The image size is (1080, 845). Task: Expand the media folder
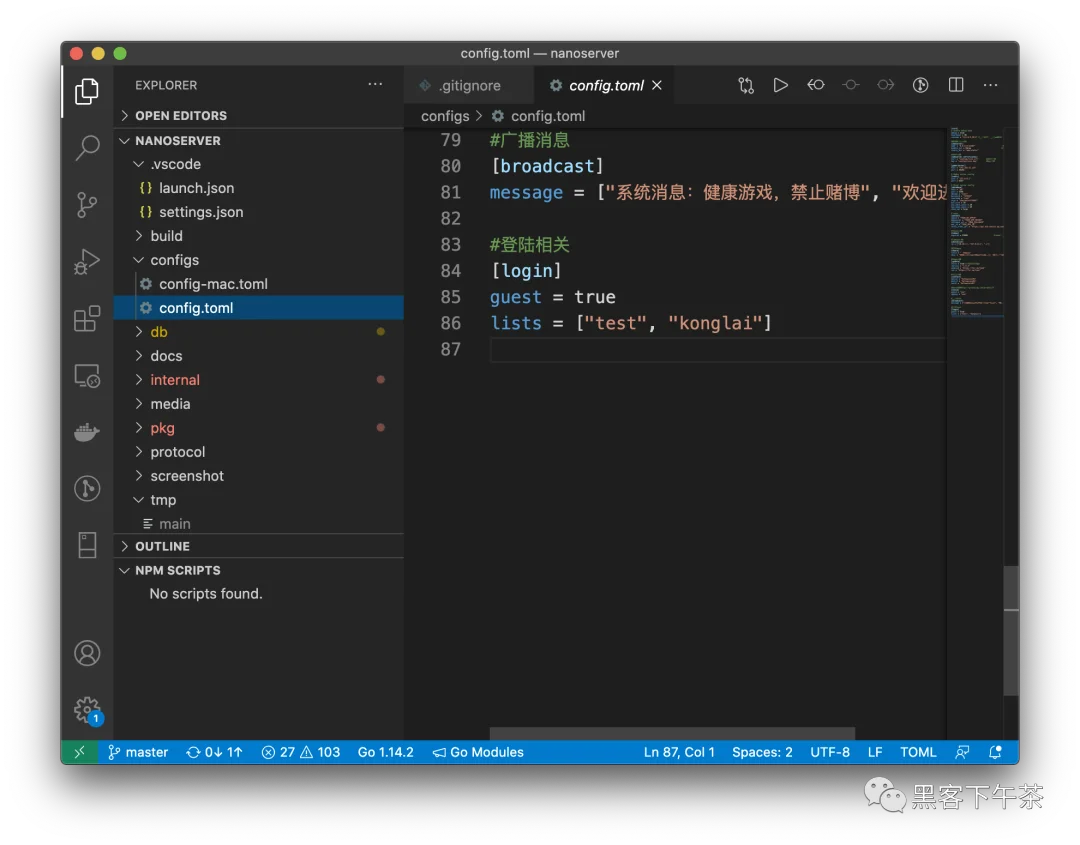tap(259, 404)
